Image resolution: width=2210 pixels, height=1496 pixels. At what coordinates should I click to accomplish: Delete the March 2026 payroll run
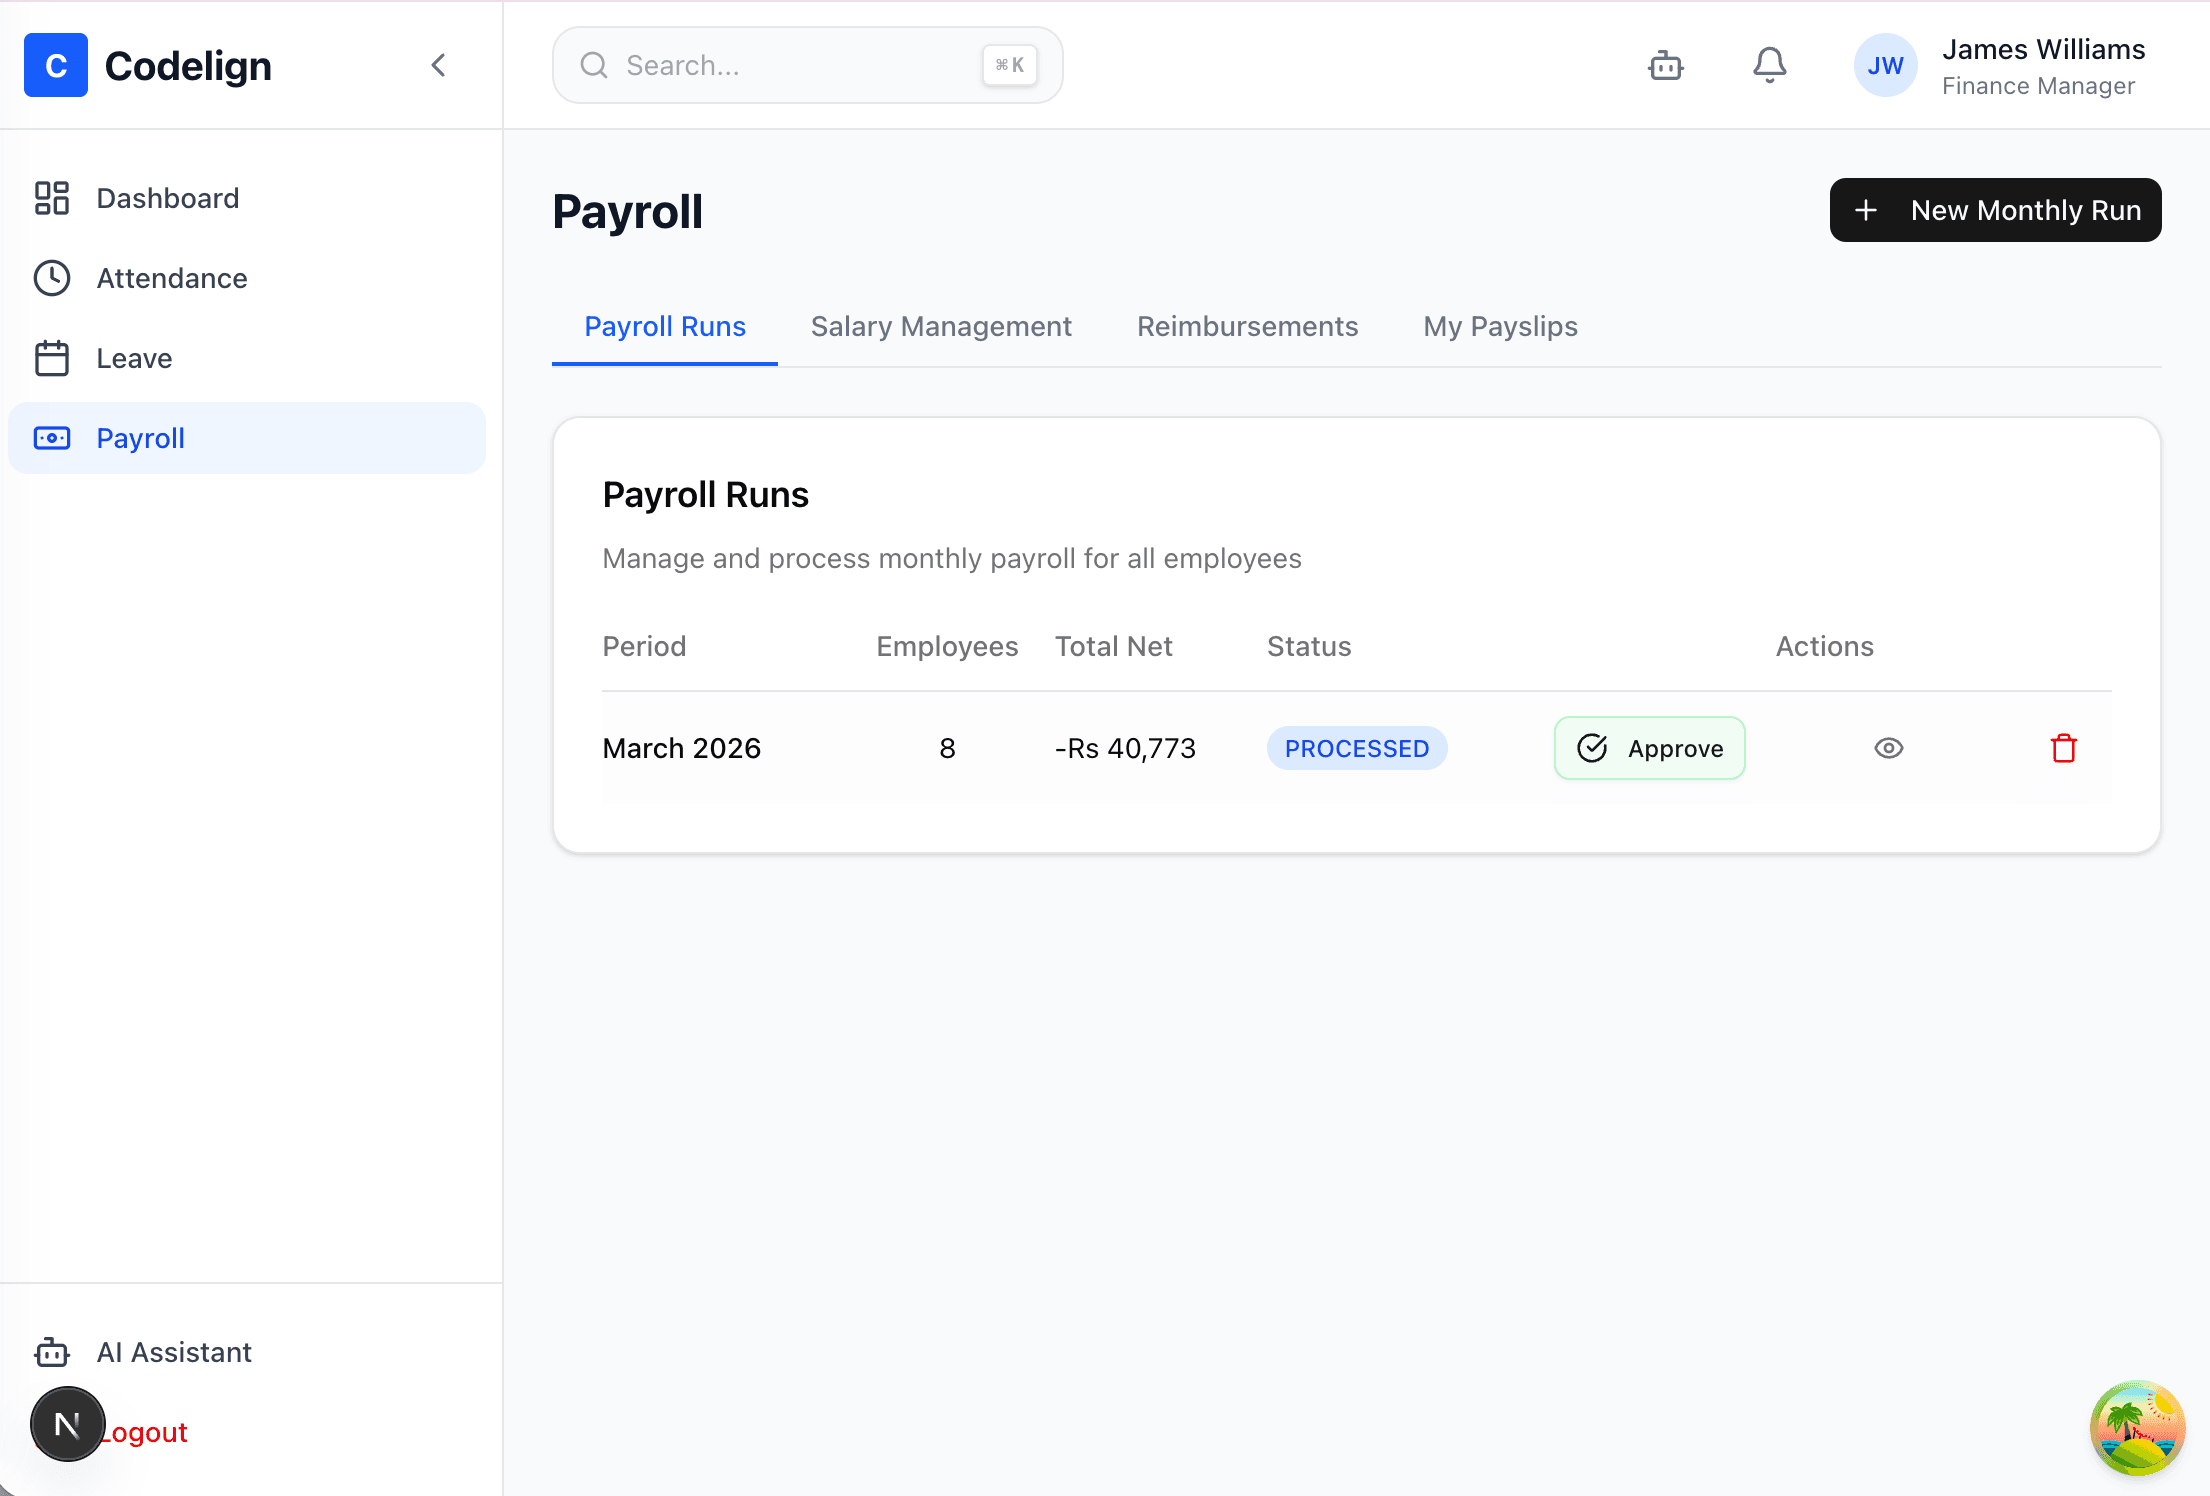pos(2063,748)
